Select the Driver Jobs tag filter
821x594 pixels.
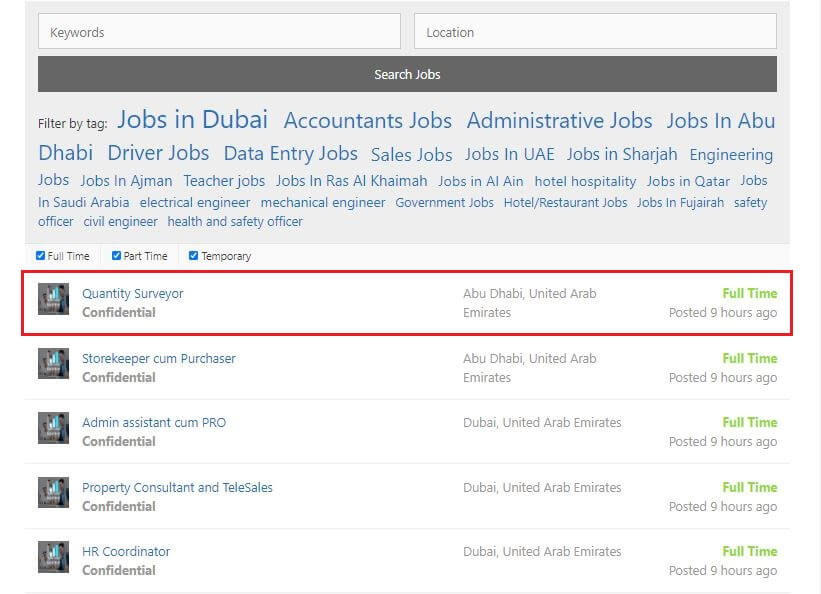pyautogui.click(x=158, y=153)
